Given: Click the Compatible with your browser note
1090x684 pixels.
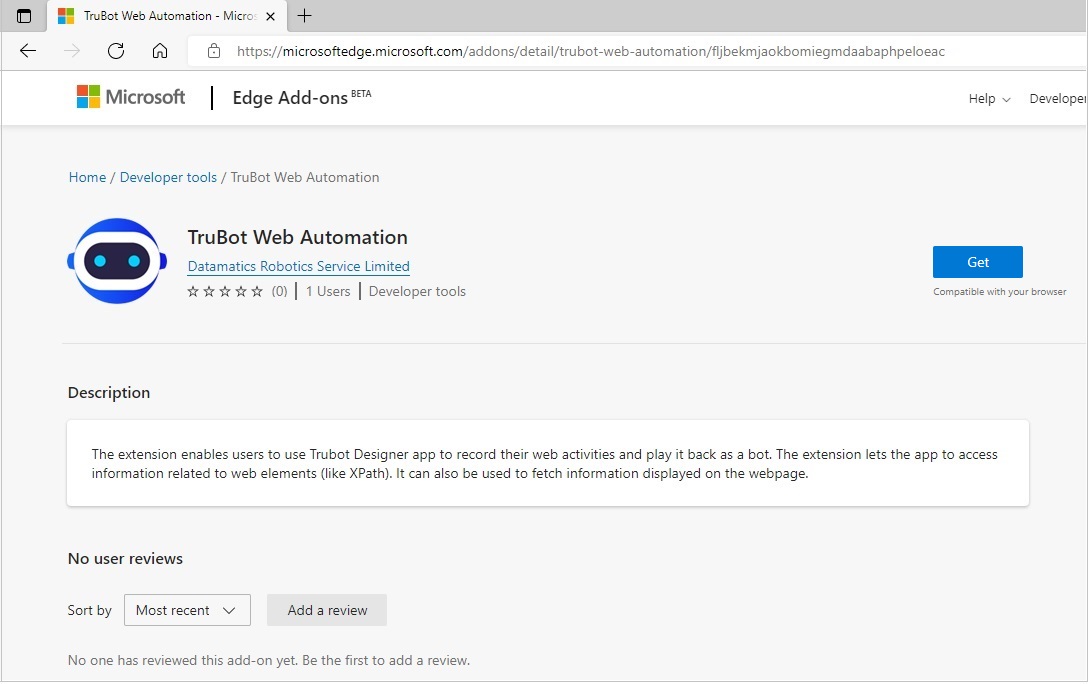Looking at the screenshot, I should [x=1000, y=292].
